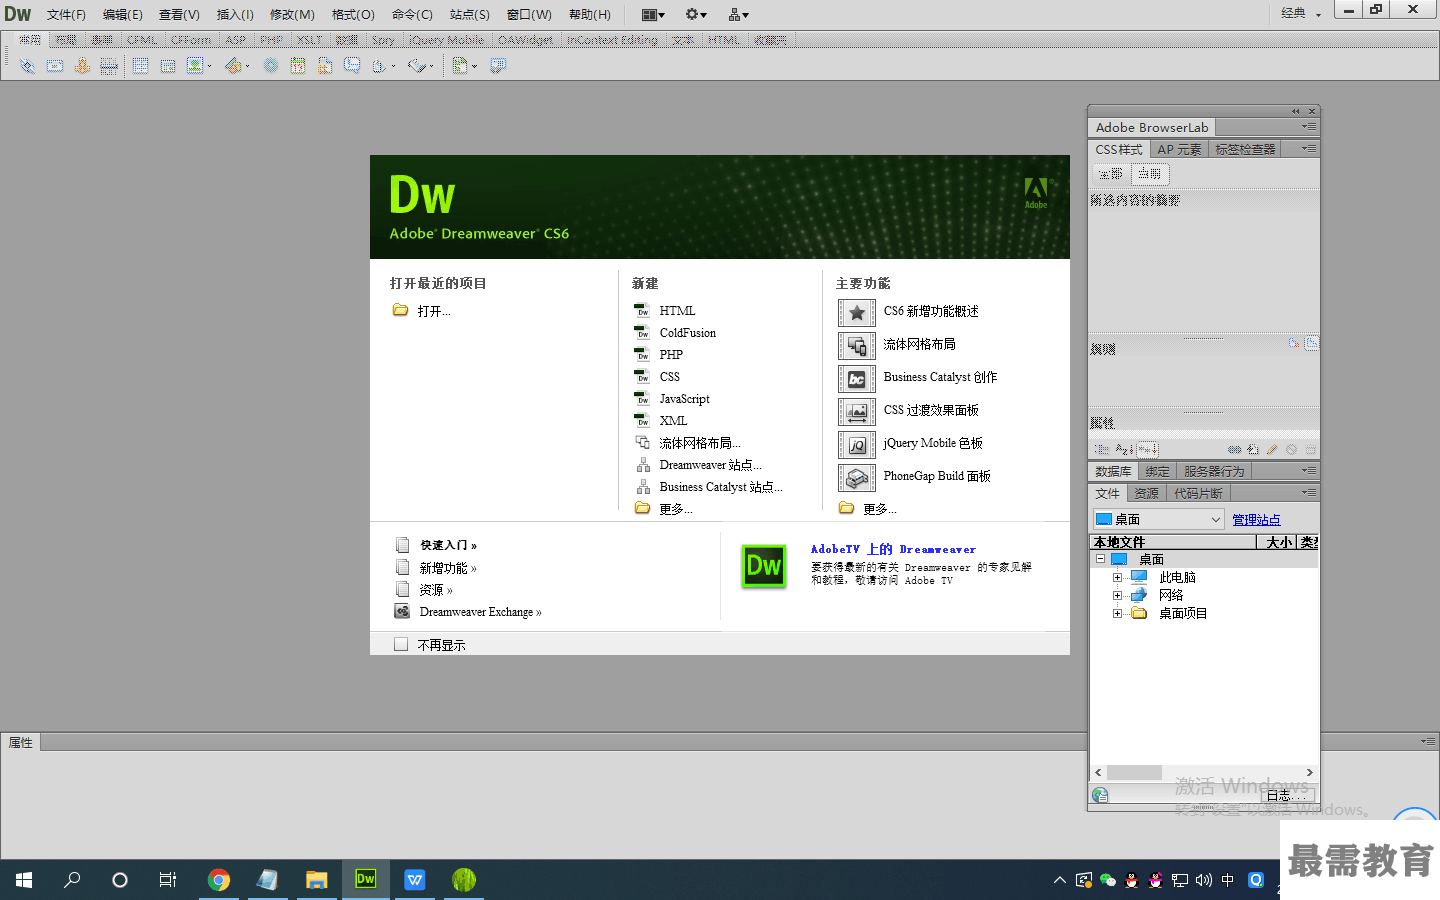Click the insert table icon
The height and width of the screenshot is (900, 1440).
pos(141,66)
